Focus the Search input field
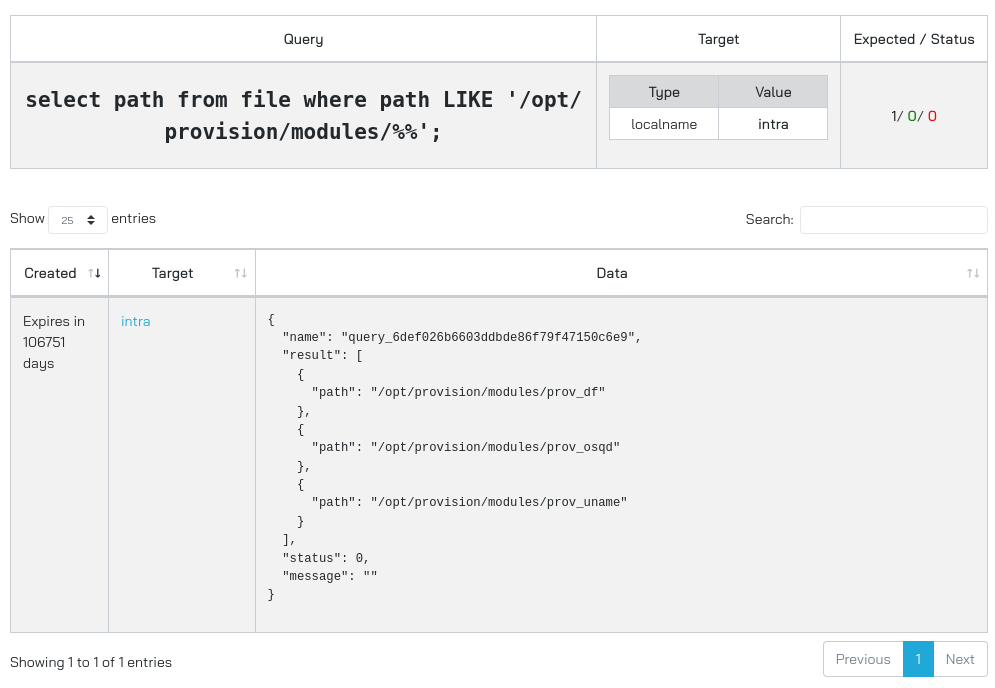Screen dimensions: 995x688 coord(893,220)
